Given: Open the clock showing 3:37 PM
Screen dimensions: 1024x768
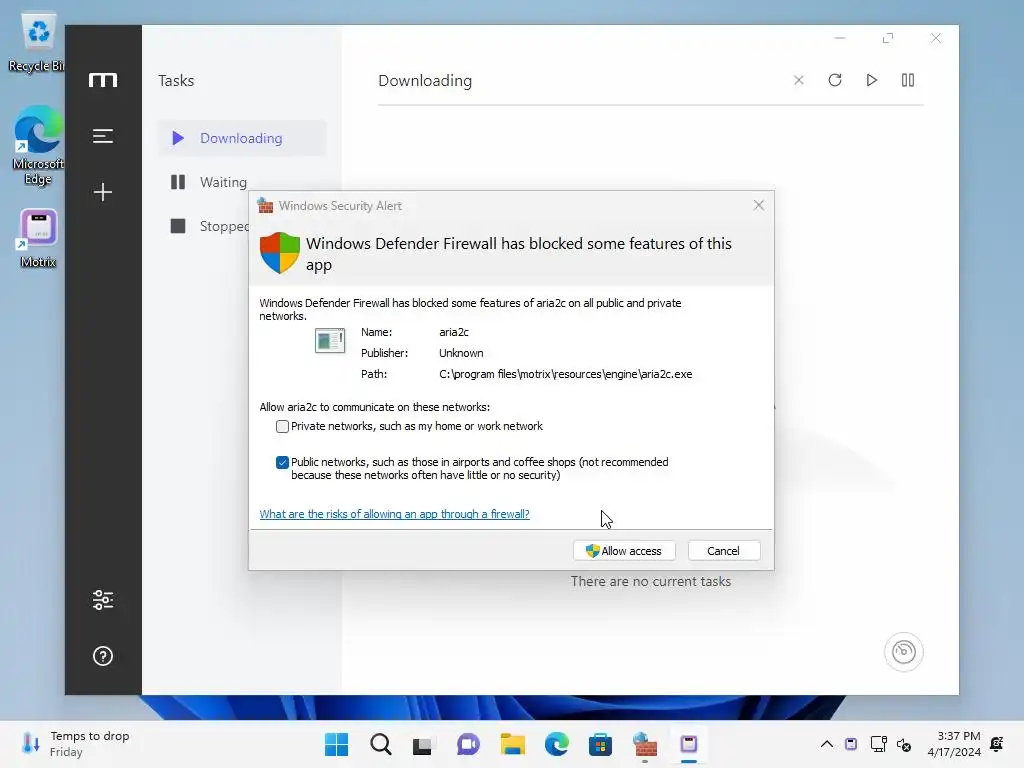Looking at the screenshot, I should coord(954,744).
